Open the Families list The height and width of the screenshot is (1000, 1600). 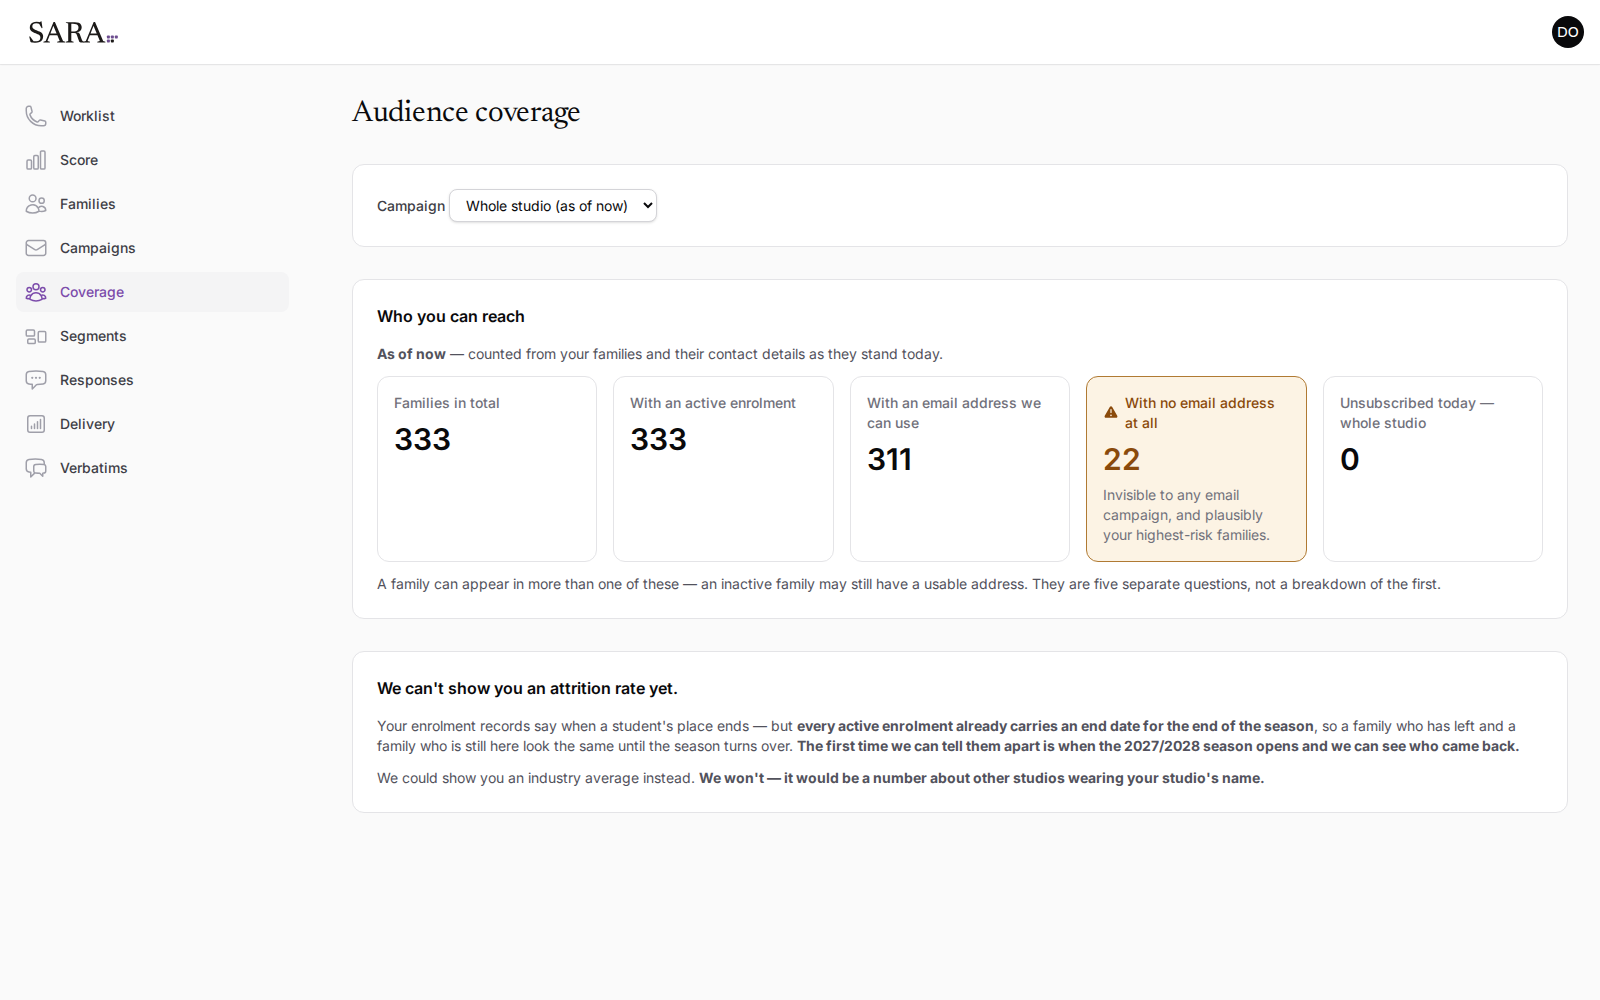click(152, 204)
